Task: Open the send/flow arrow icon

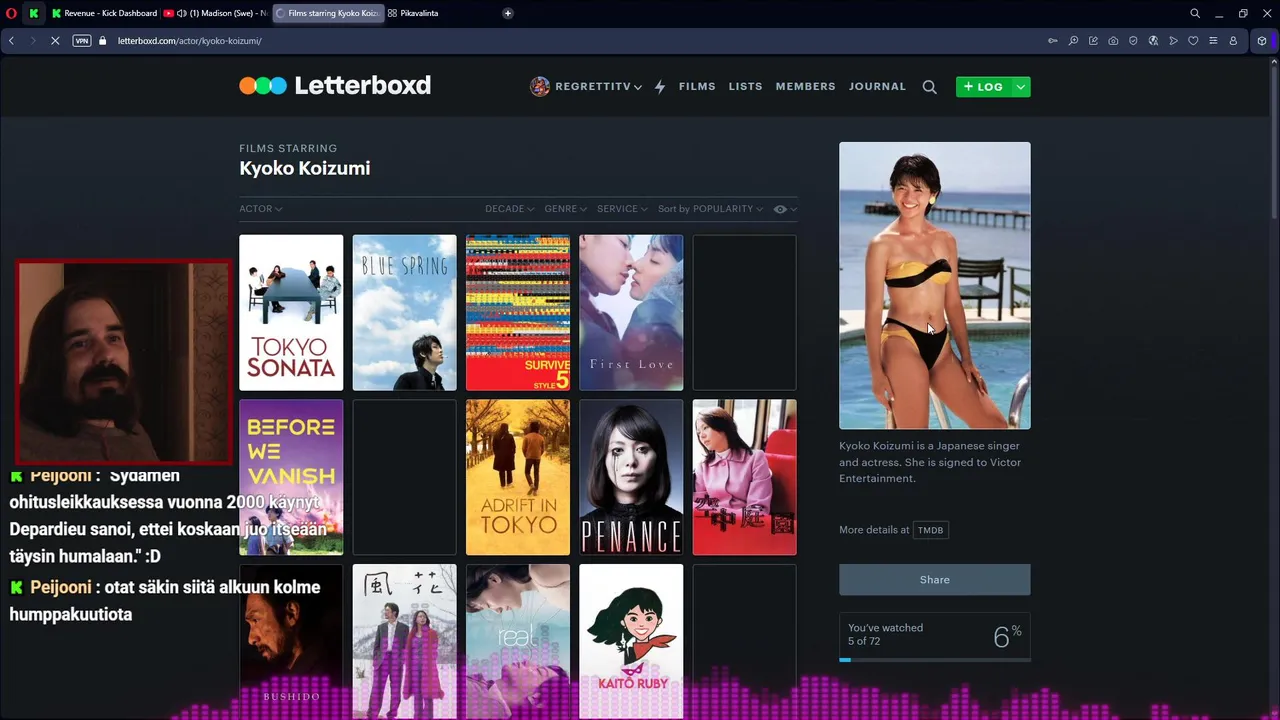Action: coord(1173,41)
